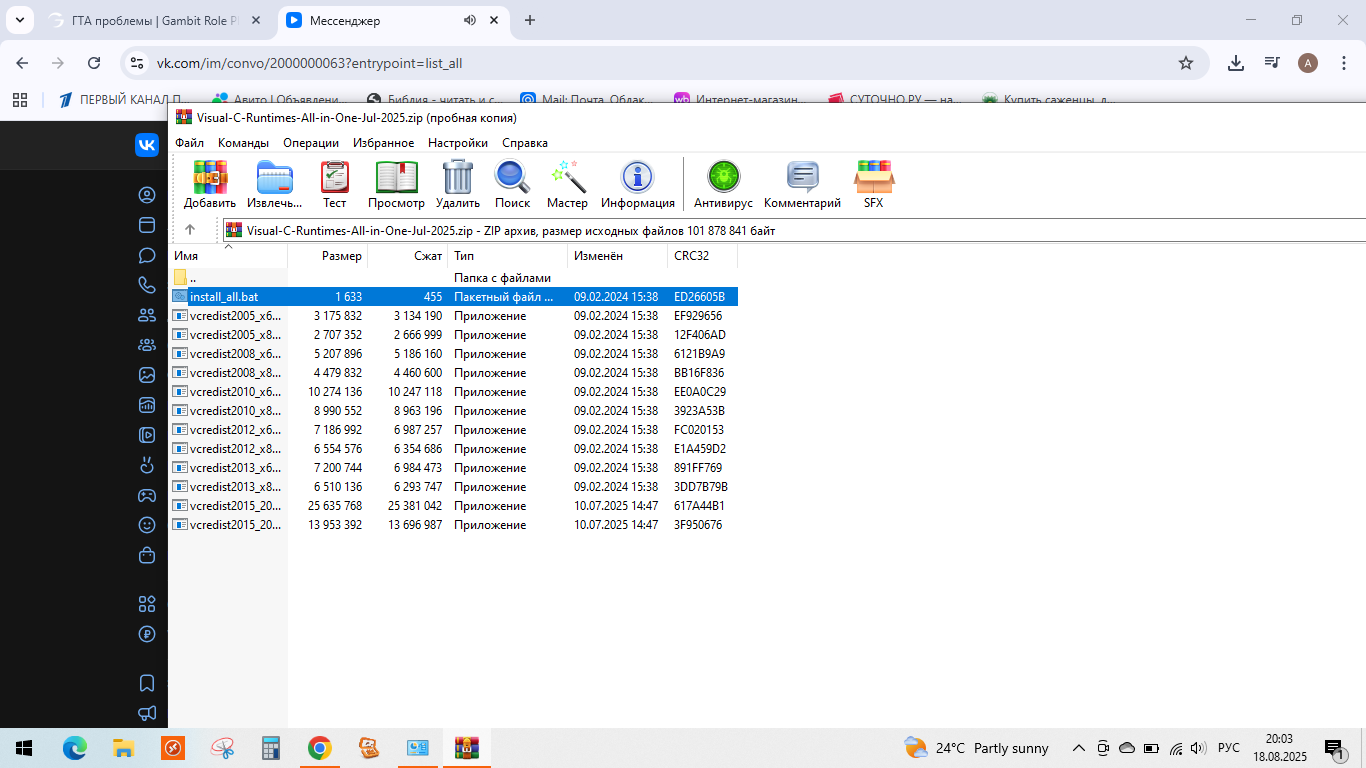Open archive Info (Информация) icon
The image size is (1366, 768).
[x=637, y=178]
